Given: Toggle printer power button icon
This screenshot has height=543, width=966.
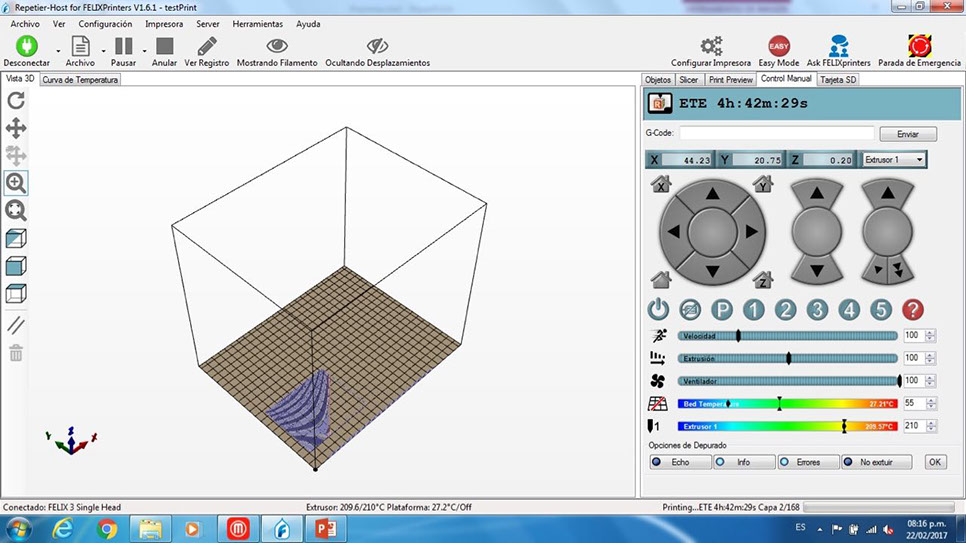Looking at the screenshot, I should (658, 309).
